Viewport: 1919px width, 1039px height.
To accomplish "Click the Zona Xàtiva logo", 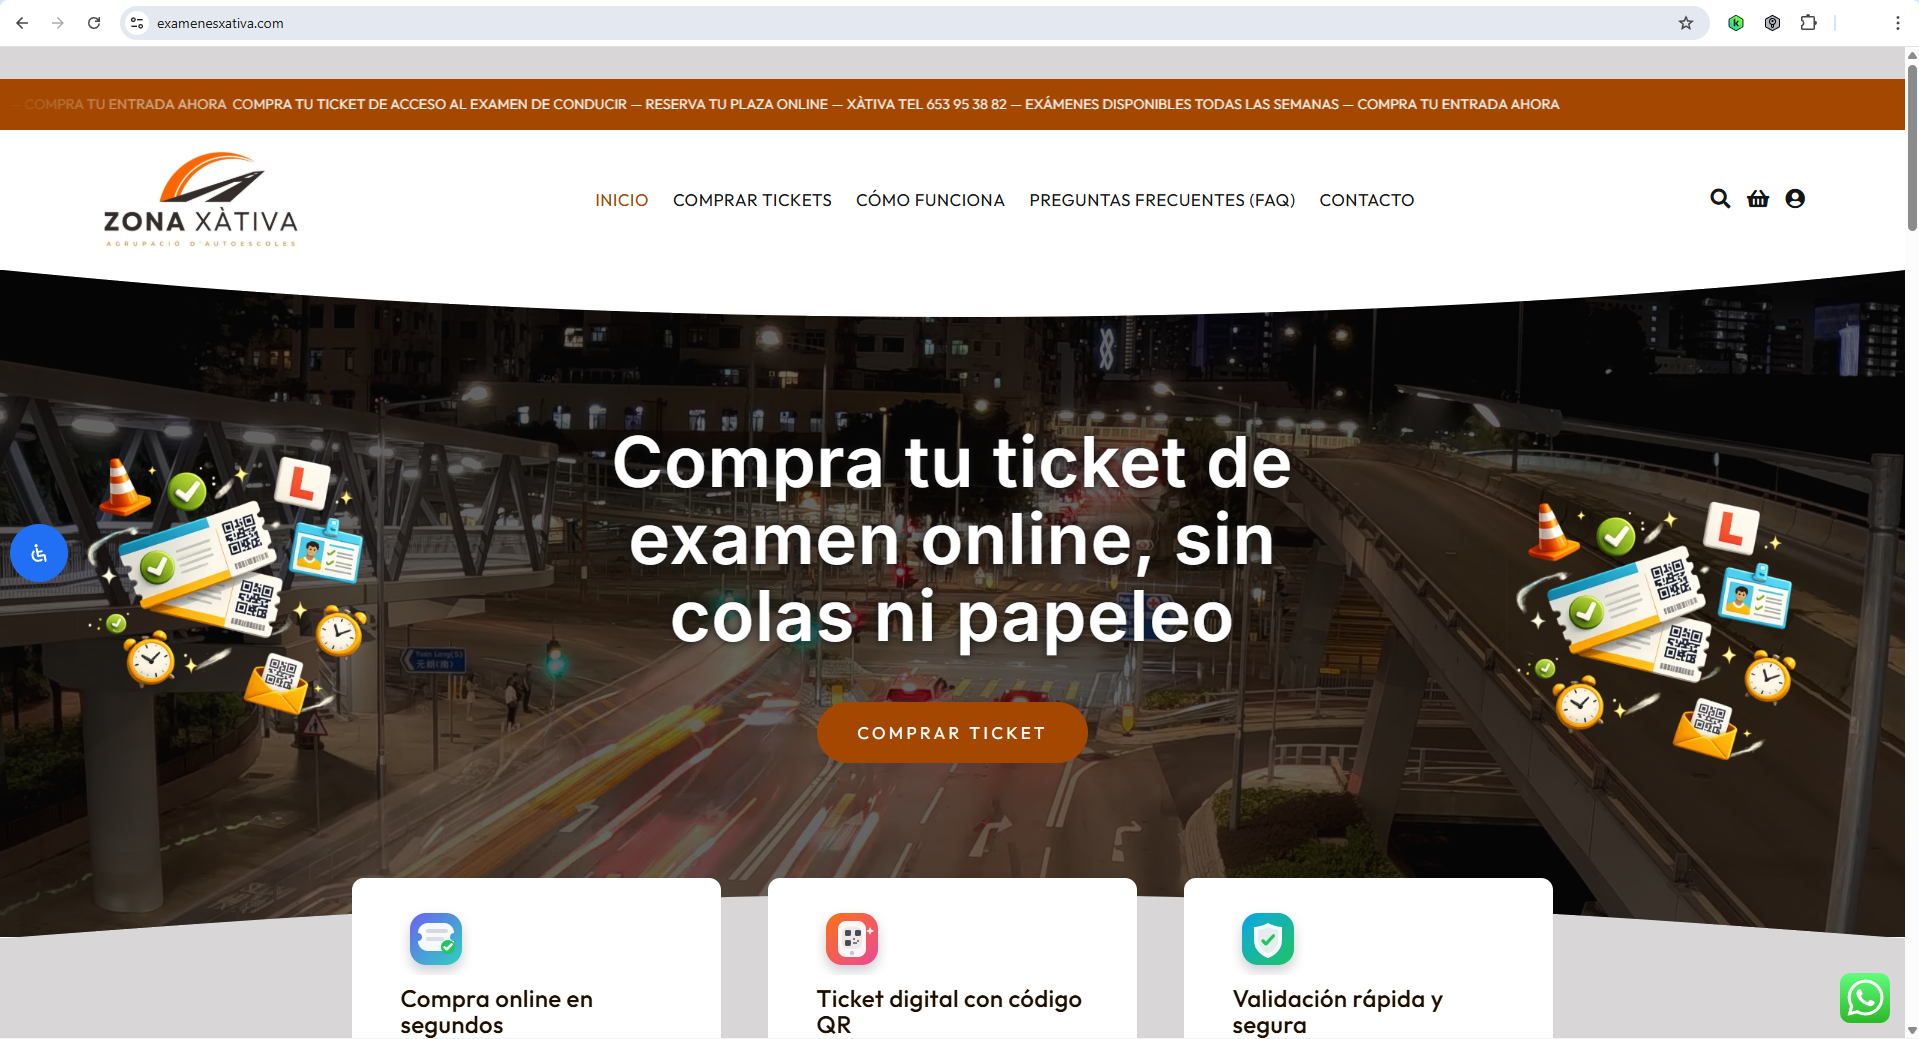I will pyautogui.click(x=201, y=200).
